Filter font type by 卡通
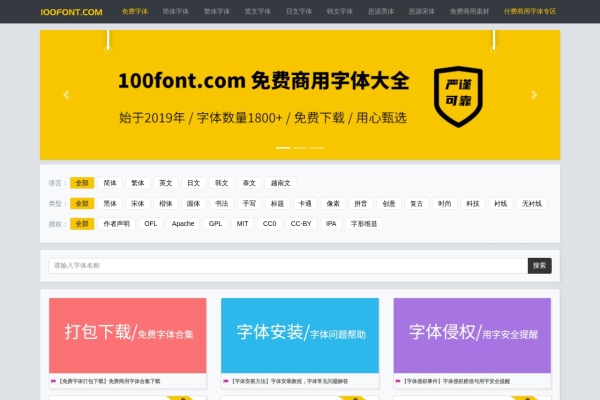600x400 pixels. (x=305, y=204)
